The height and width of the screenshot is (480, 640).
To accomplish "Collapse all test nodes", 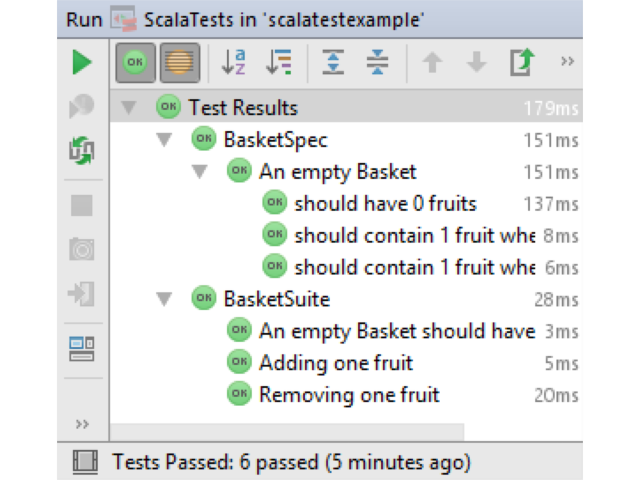I will click(377, 62).
